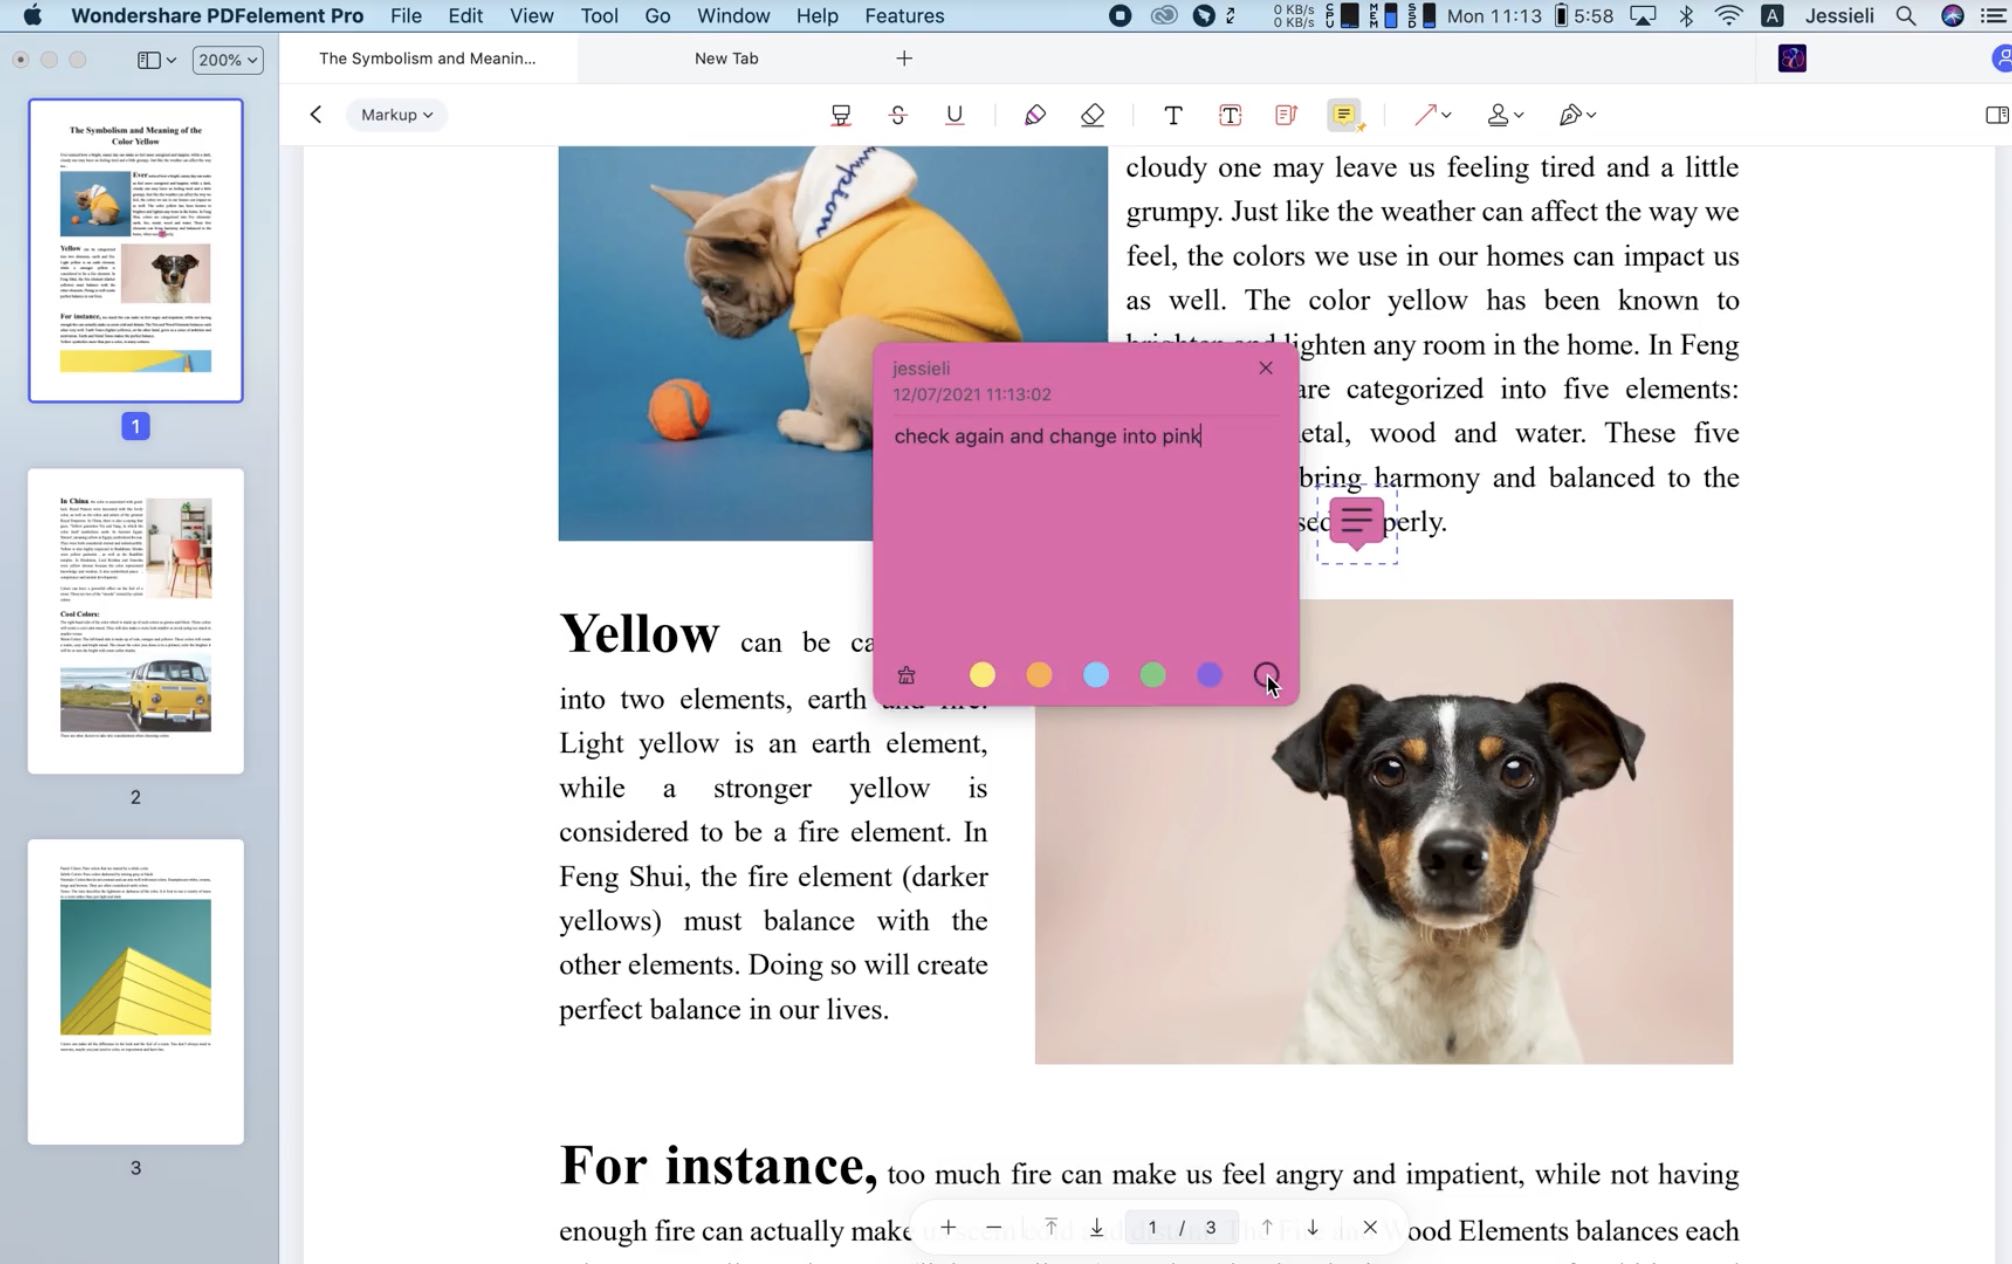Delete the note using trash icon
The width and height of the screenshot is (2012, 1264).
coord(906,675)
